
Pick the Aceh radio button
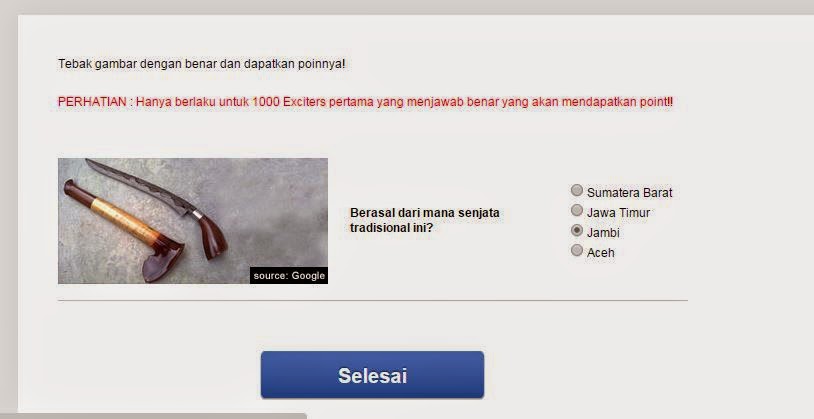click(577, 250)
